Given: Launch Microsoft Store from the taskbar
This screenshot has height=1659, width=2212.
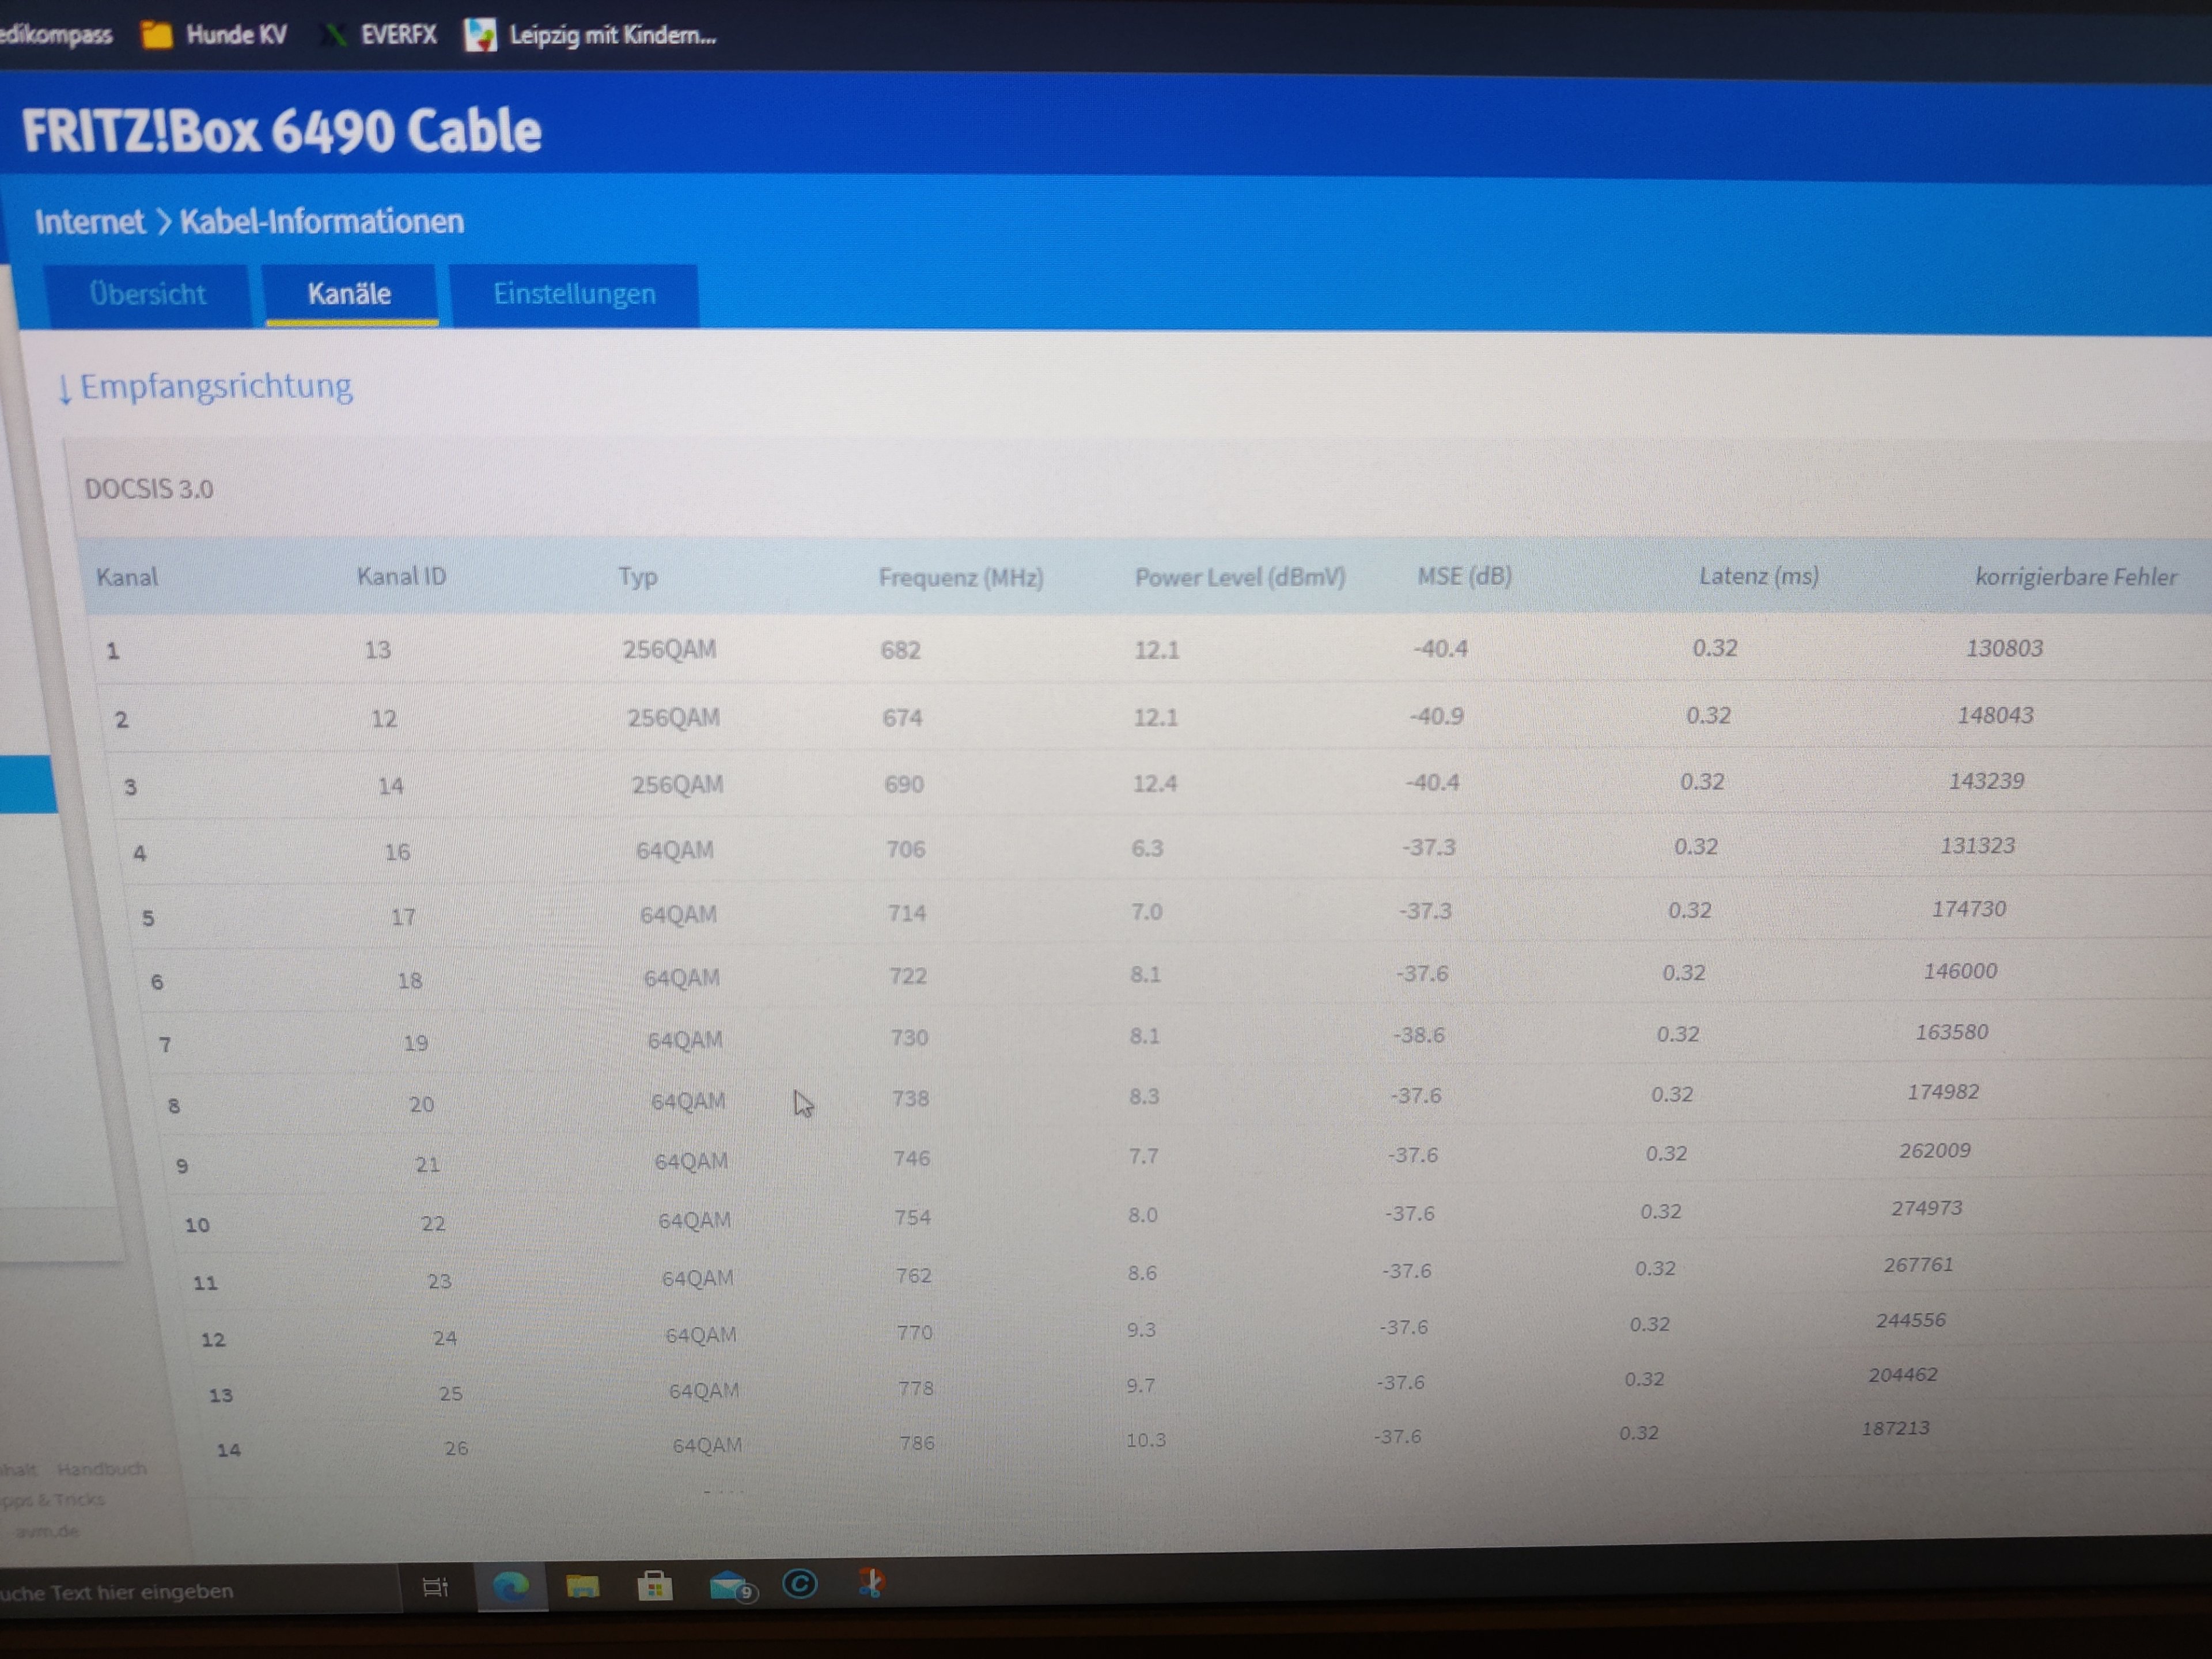Looking at the screenshot, I should coord(655,1586).
